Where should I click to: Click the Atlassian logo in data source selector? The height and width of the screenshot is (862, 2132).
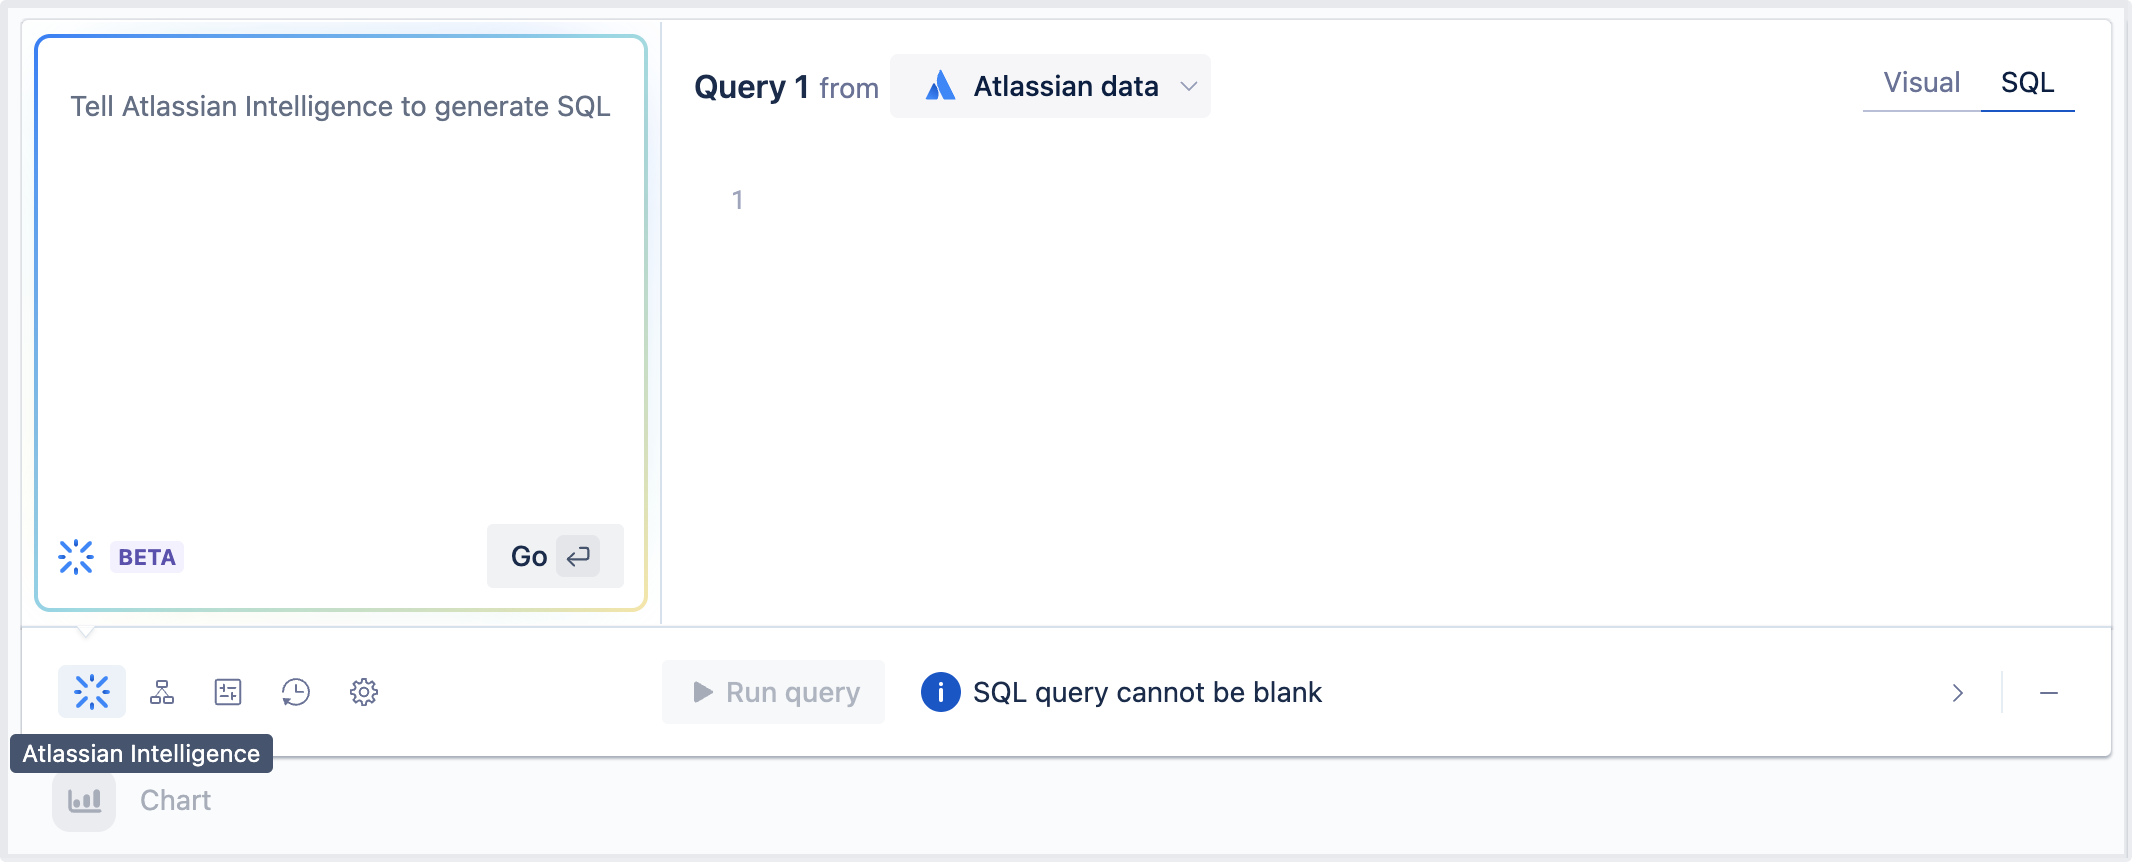tap(940, 86)
